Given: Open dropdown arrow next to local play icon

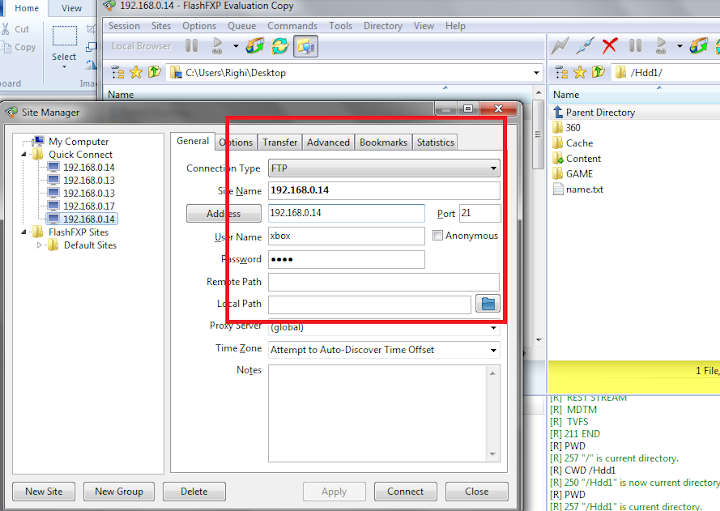Looking at the screenshot, I should click(236, 46).
